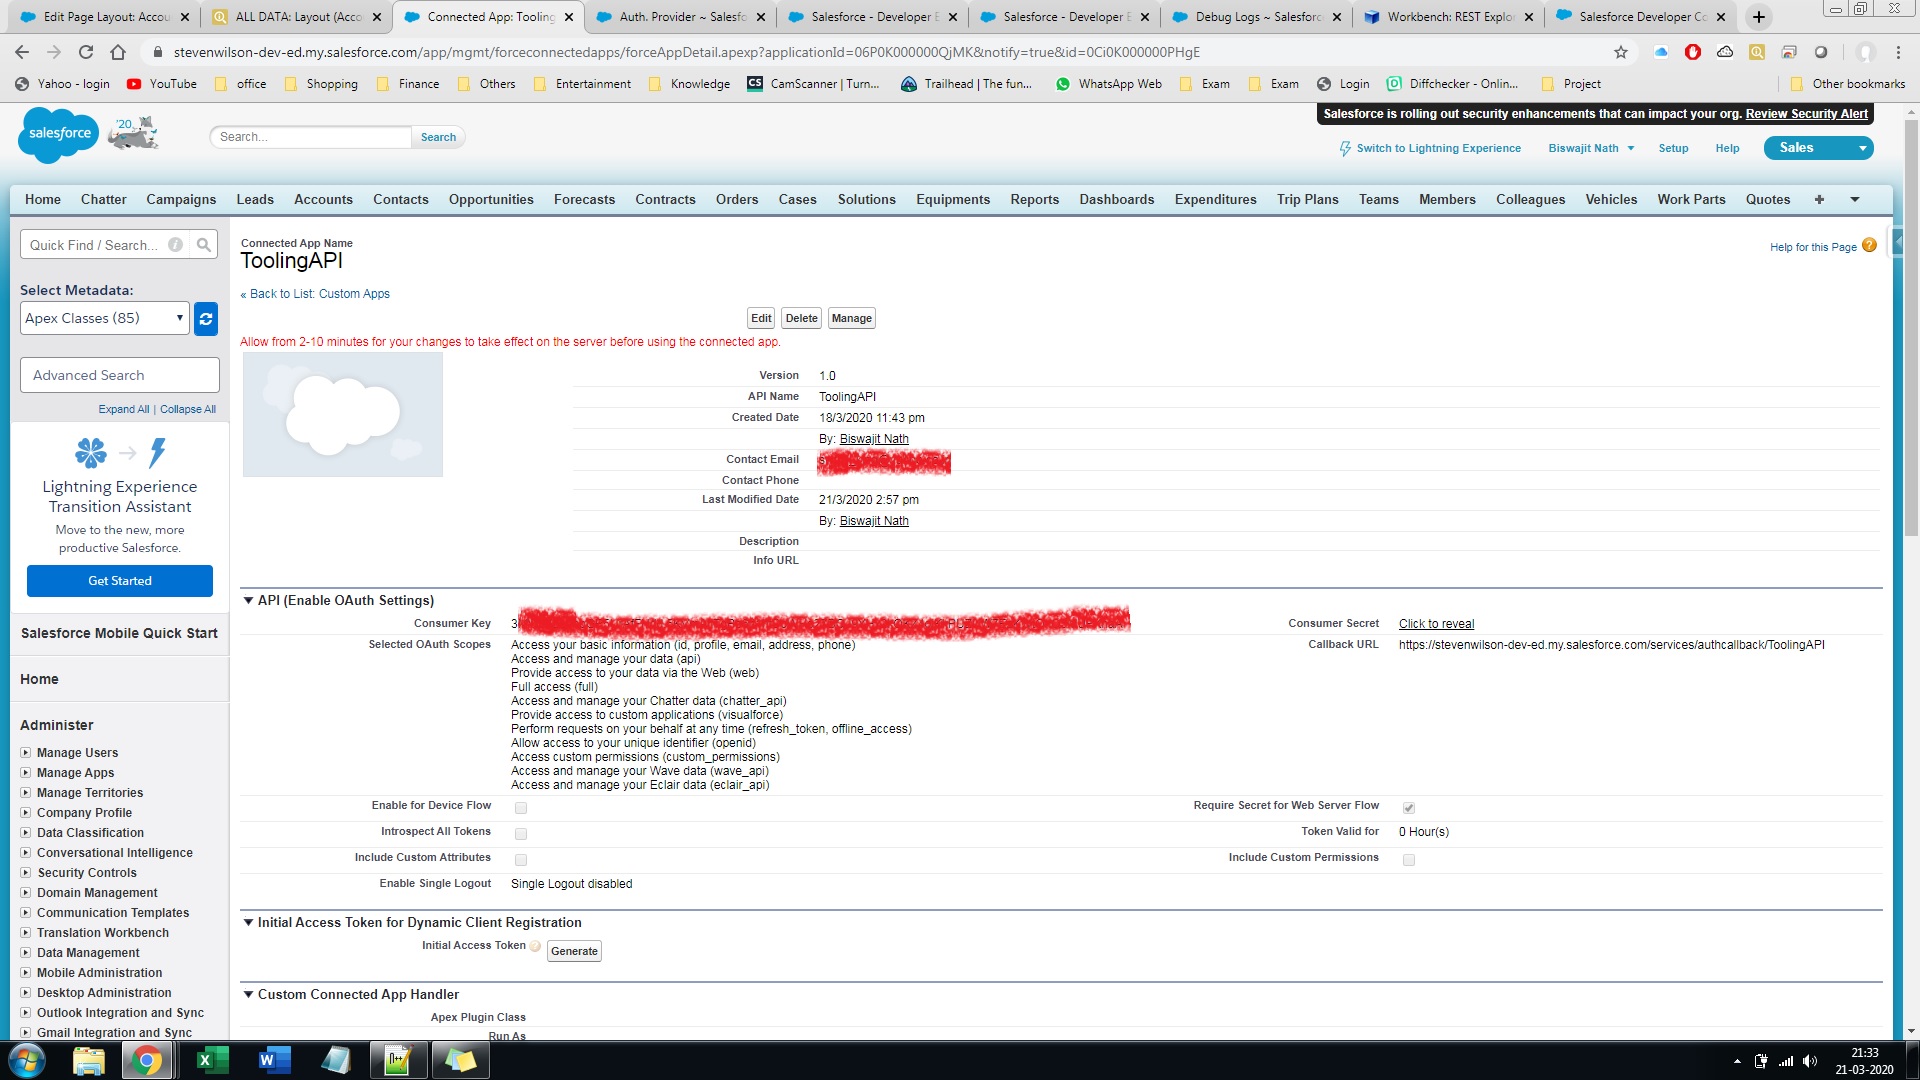Reload page using browser refresh icon
This screenshot has height=1080, width=1920.
86,52
